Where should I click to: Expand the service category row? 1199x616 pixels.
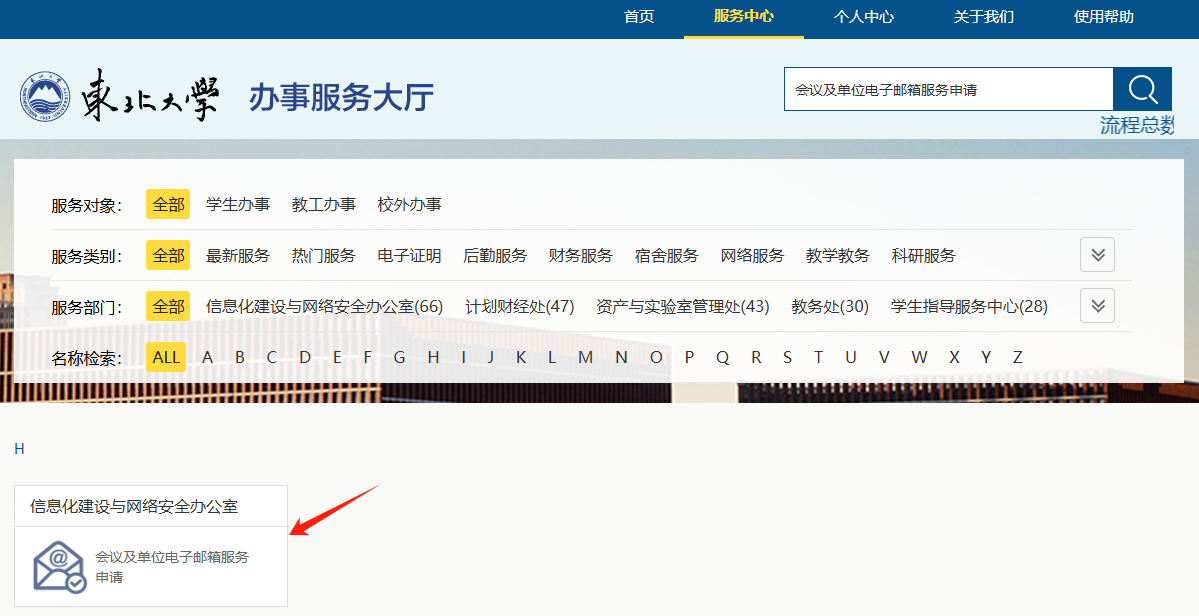click(1097, 255)
